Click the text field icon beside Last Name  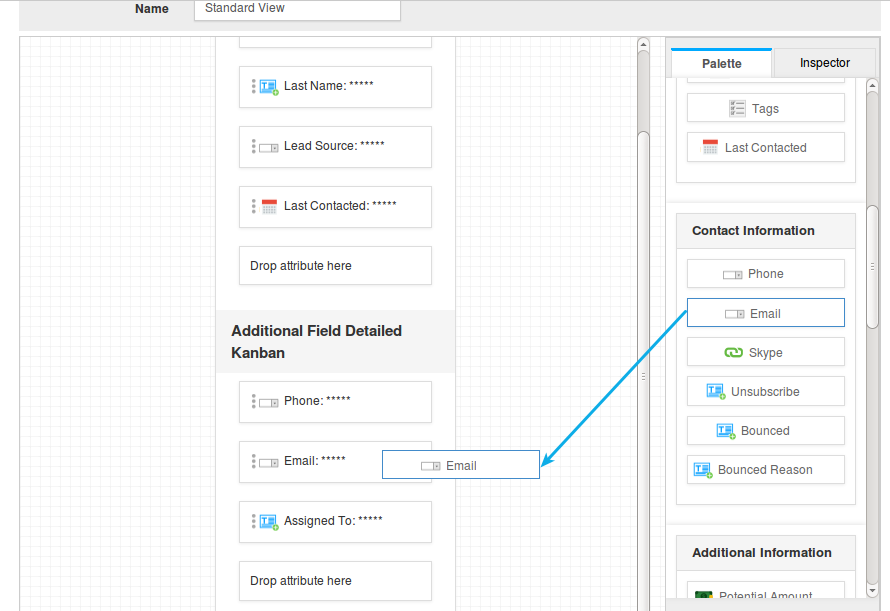click(x=266, y=87)
